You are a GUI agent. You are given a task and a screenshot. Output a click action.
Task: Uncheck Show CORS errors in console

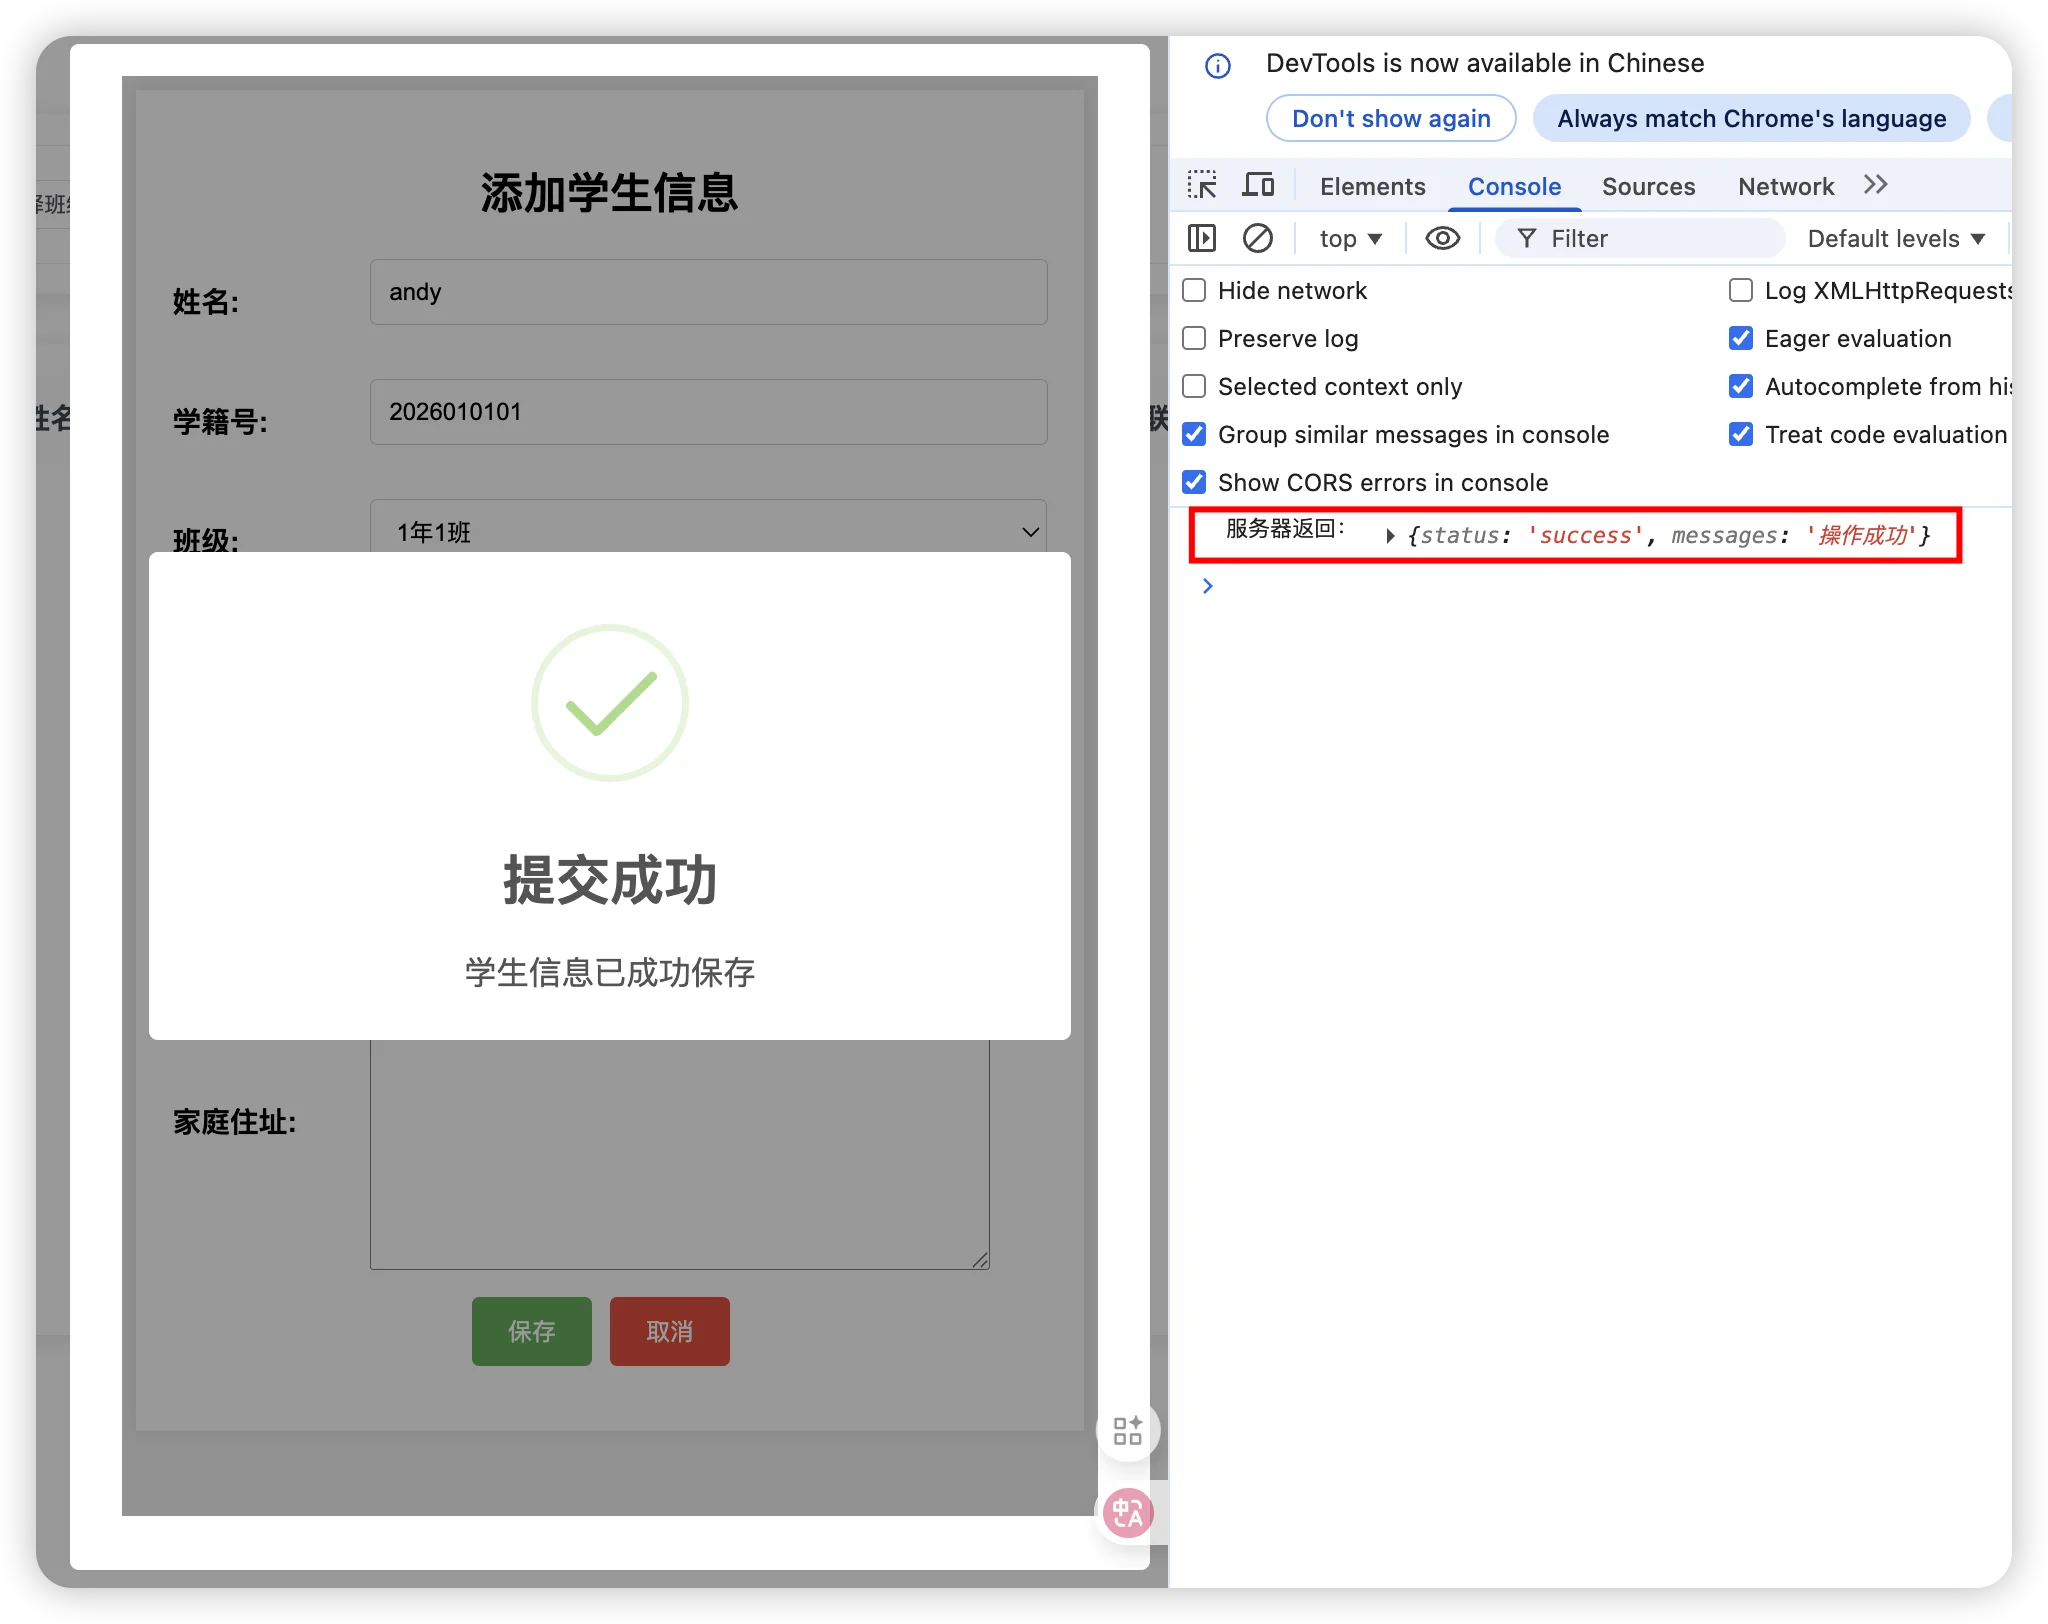(1194, 482)
